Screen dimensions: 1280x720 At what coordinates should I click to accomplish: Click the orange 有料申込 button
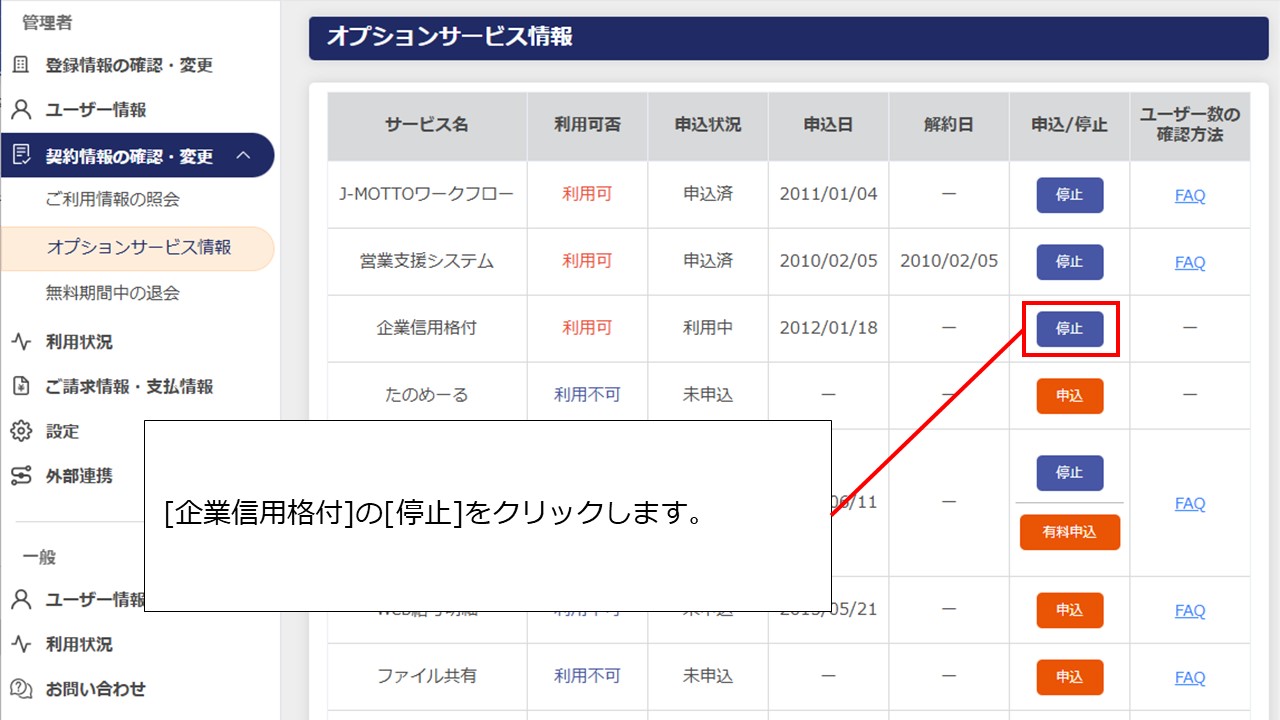tap(1069, 532)
